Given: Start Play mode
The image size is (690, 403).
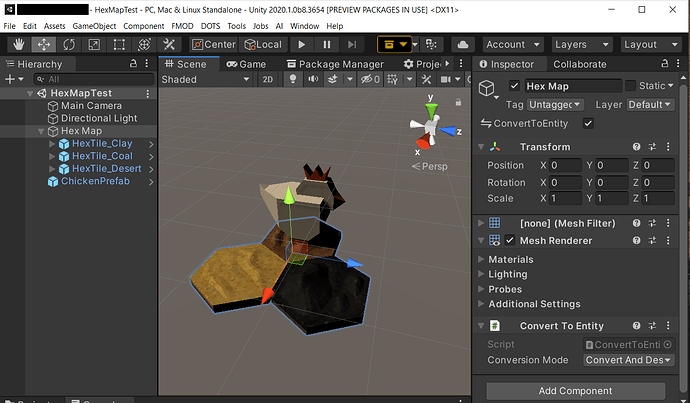Looking at the screenshot, I should [301, 44].
